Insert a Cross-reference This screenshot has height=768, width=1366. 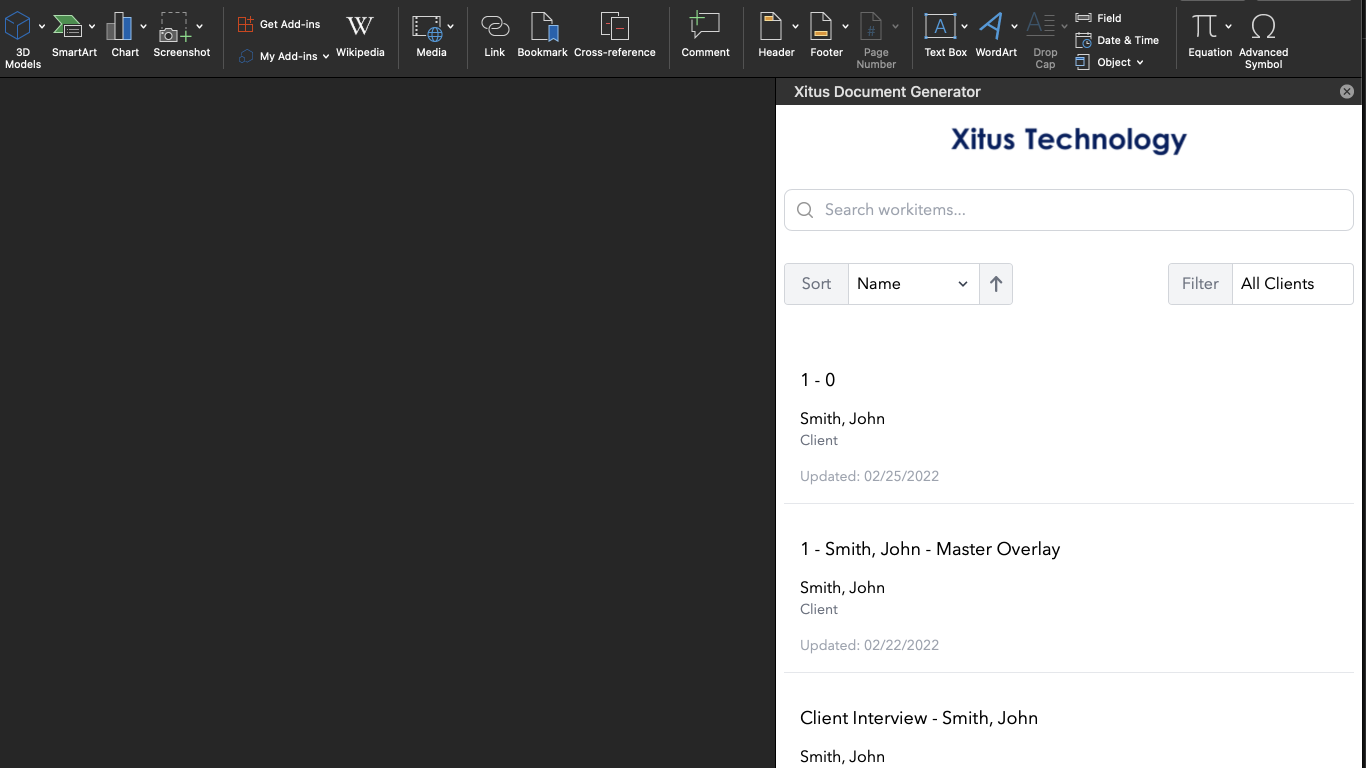(x=615, y=36)
